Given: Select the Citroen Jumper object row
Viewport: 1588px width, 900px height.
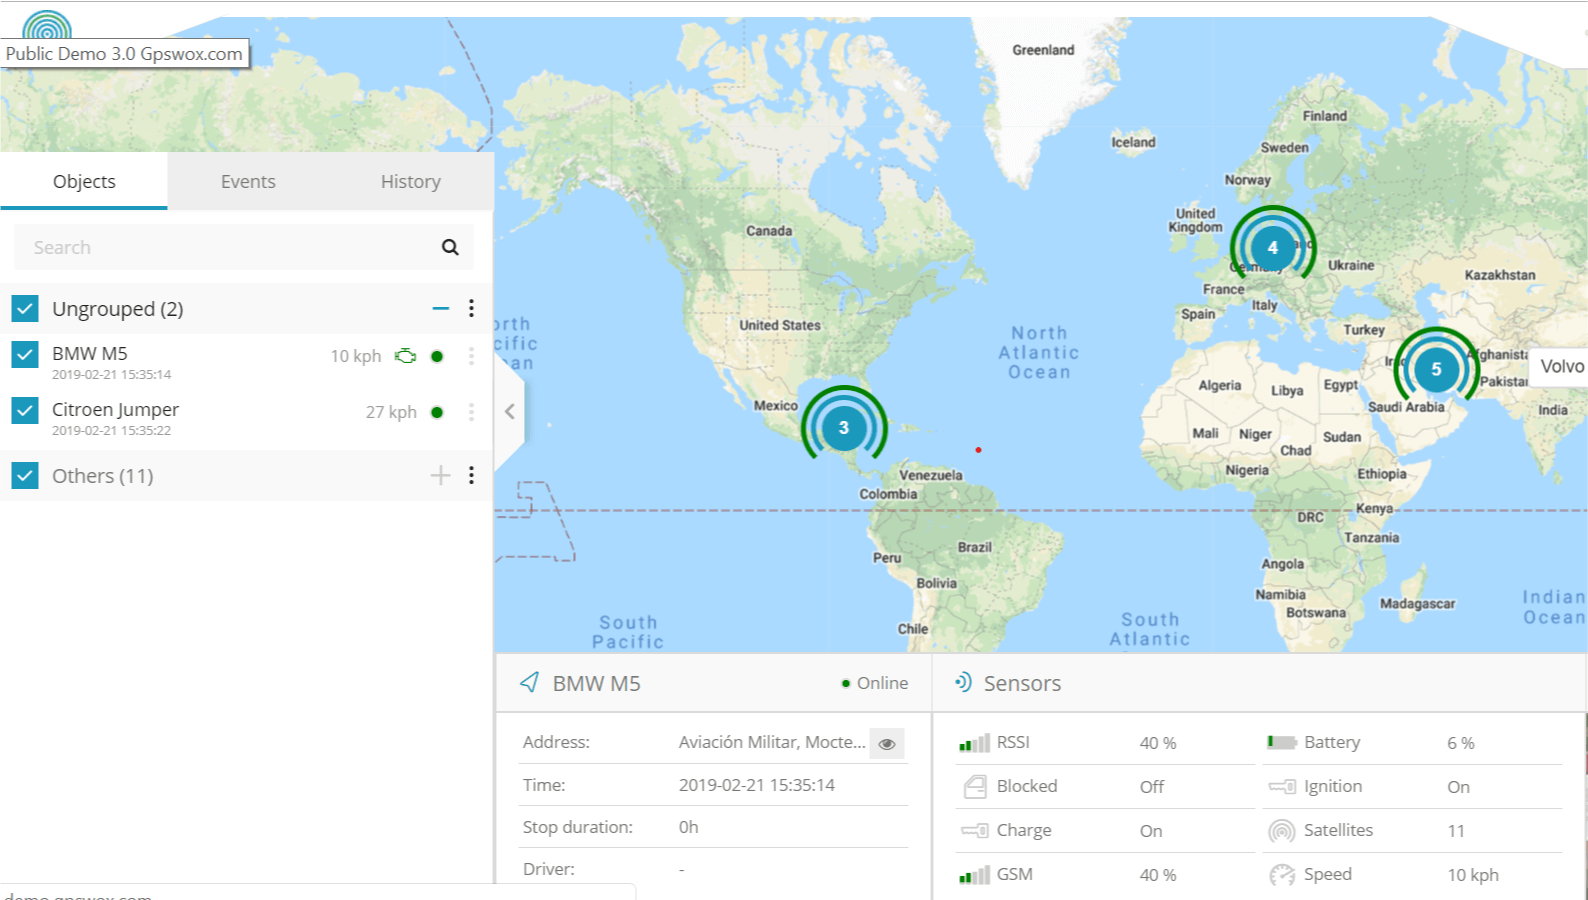Looking at the screenshot, I should pos(246,418).
